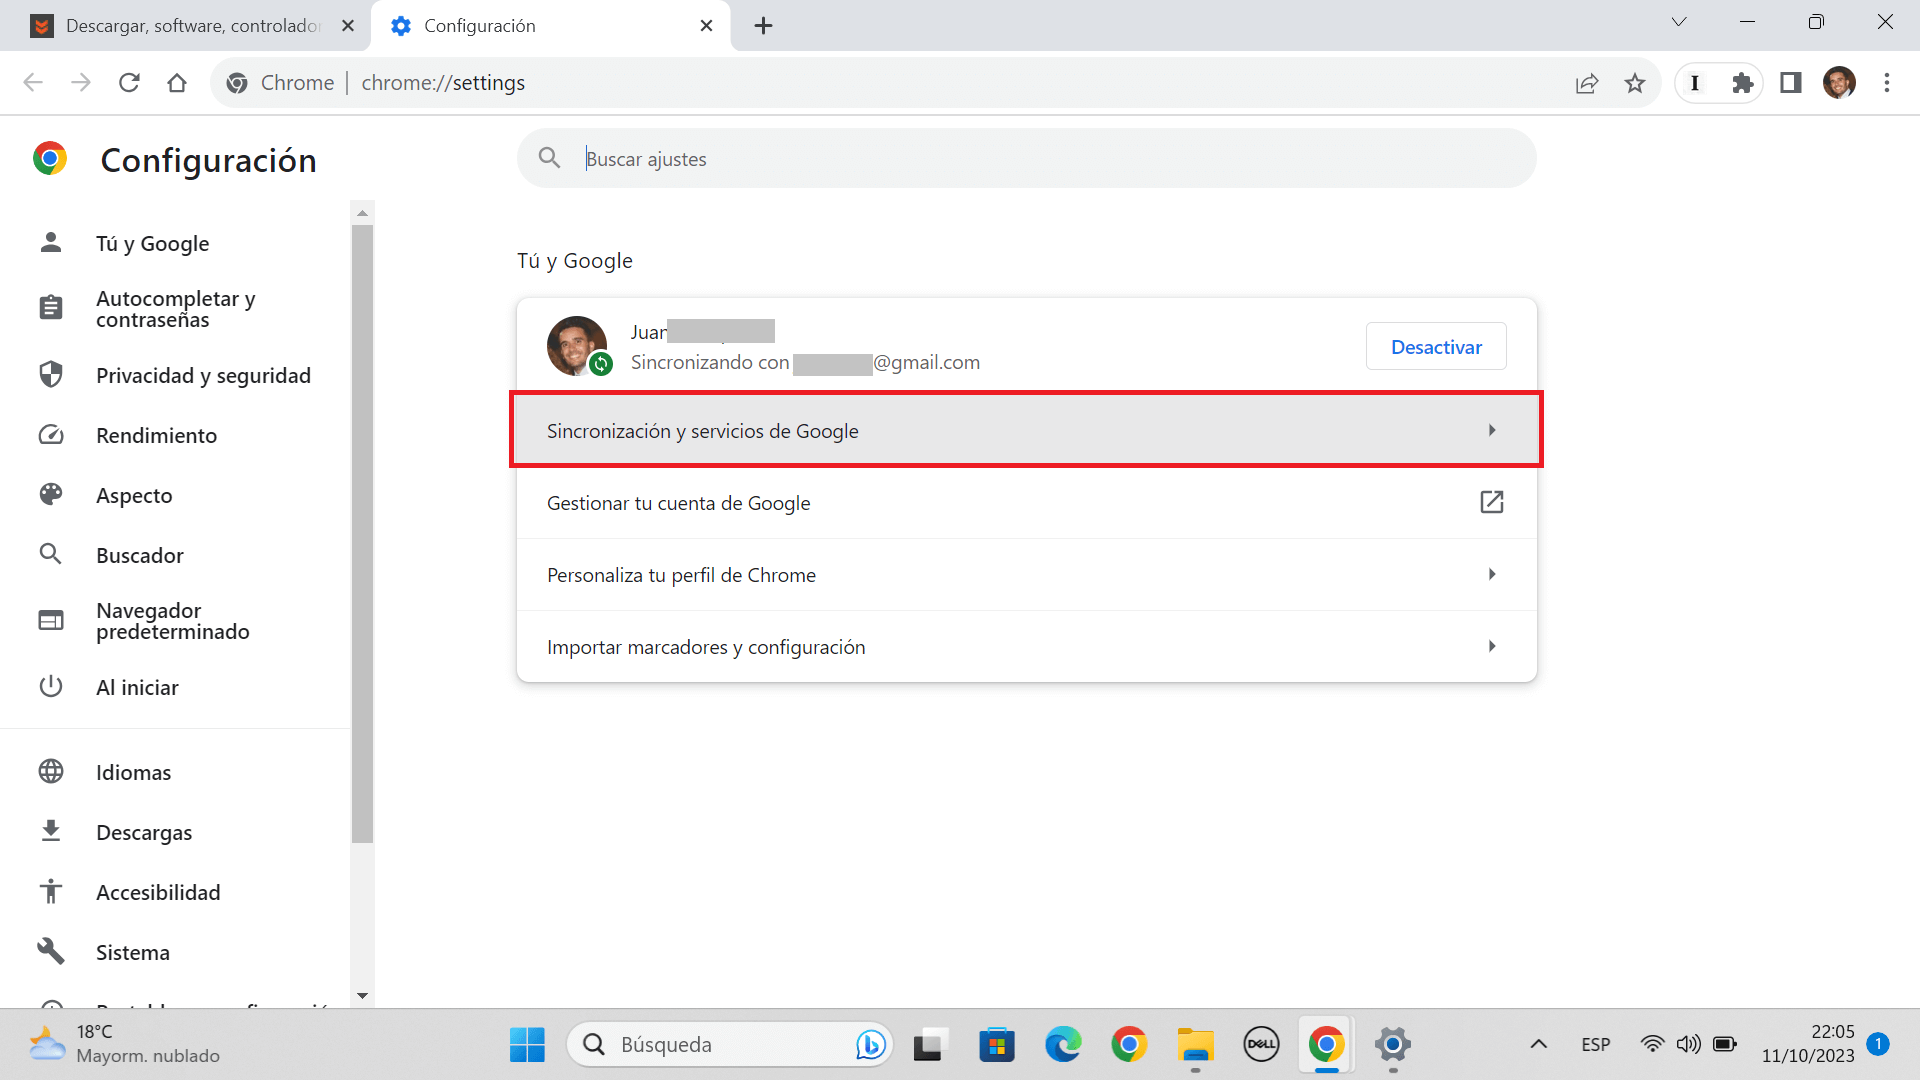Click ESP language indicator
This screenshot has height=1080, width=1920.
pos(1596,1045)
